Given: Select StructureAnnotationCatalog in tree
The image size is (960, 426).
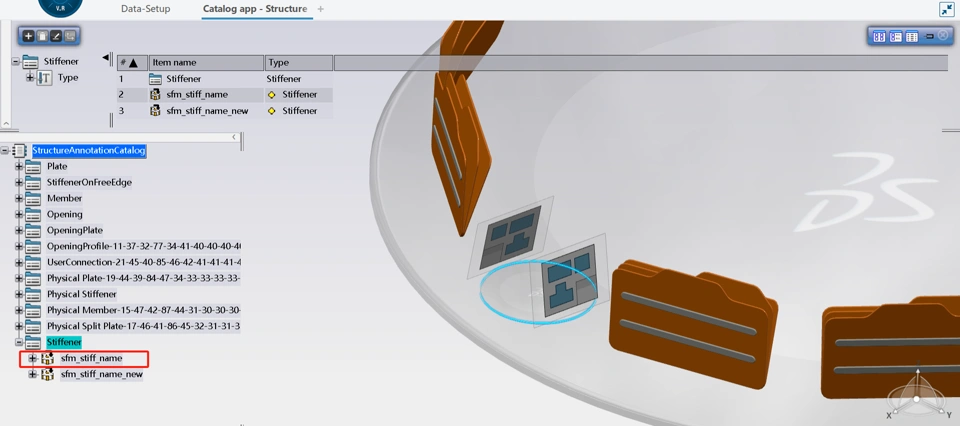Looking at the screenshot, I should pos(89,150).
